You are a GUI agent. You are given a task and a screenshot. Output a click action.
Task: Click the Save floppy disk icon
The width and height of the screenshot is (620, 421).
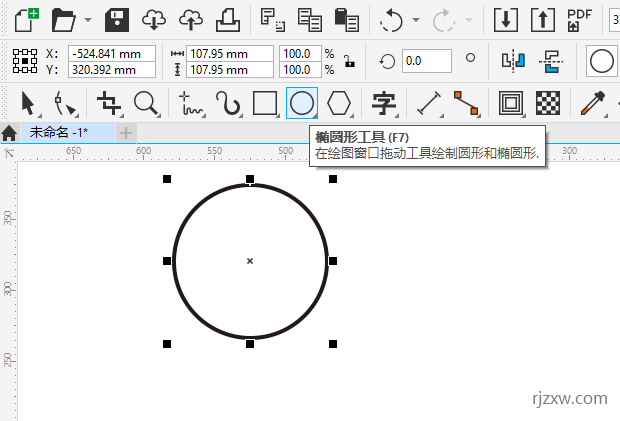click(118, 18)
